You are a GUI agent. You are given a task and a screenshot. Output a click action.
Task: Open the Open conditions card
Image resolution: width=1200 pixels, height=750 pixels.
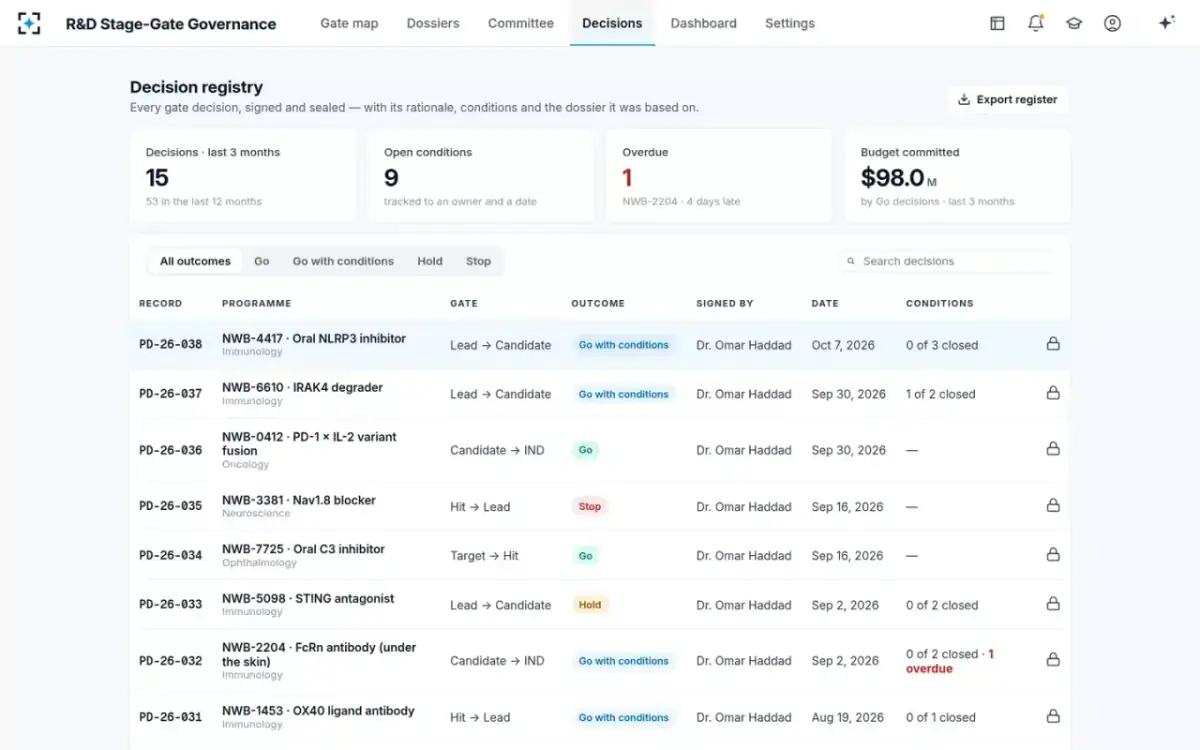481,176
